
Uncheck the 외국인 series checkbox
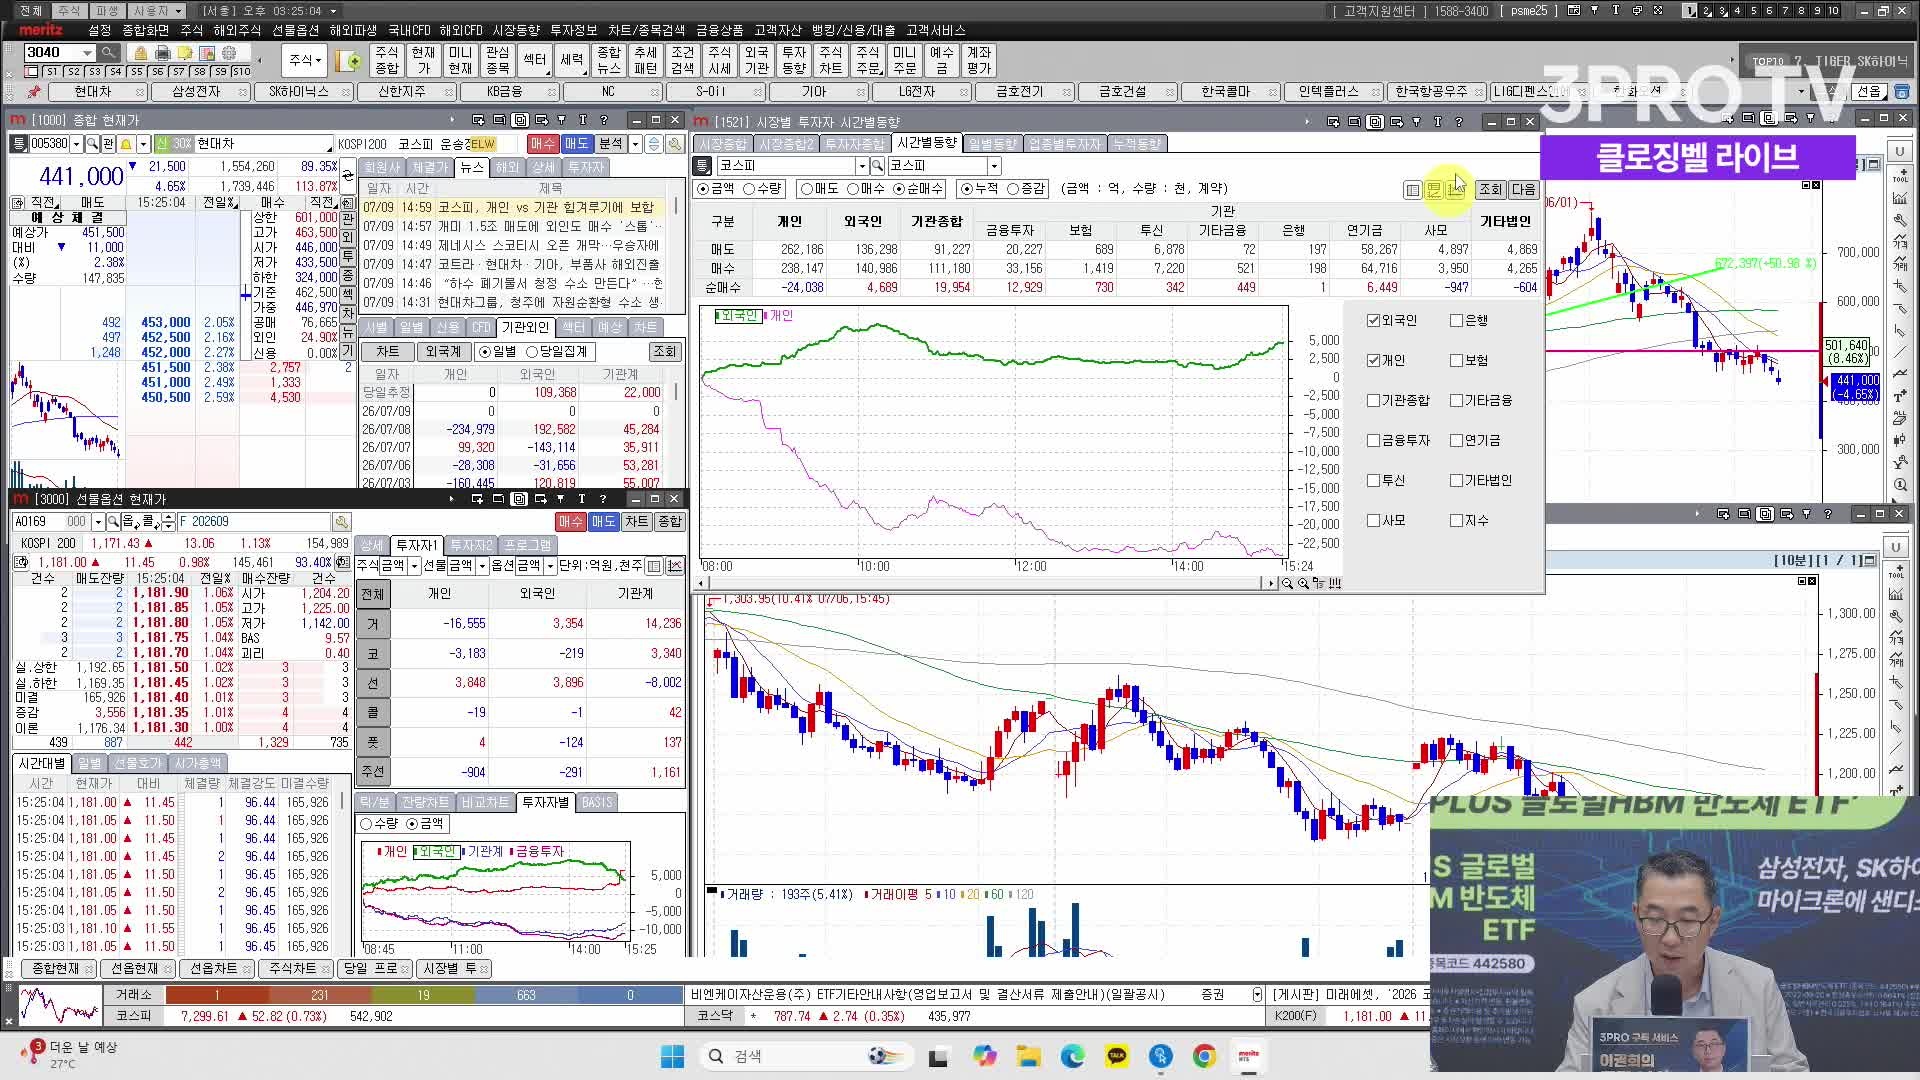(1373, 321)
